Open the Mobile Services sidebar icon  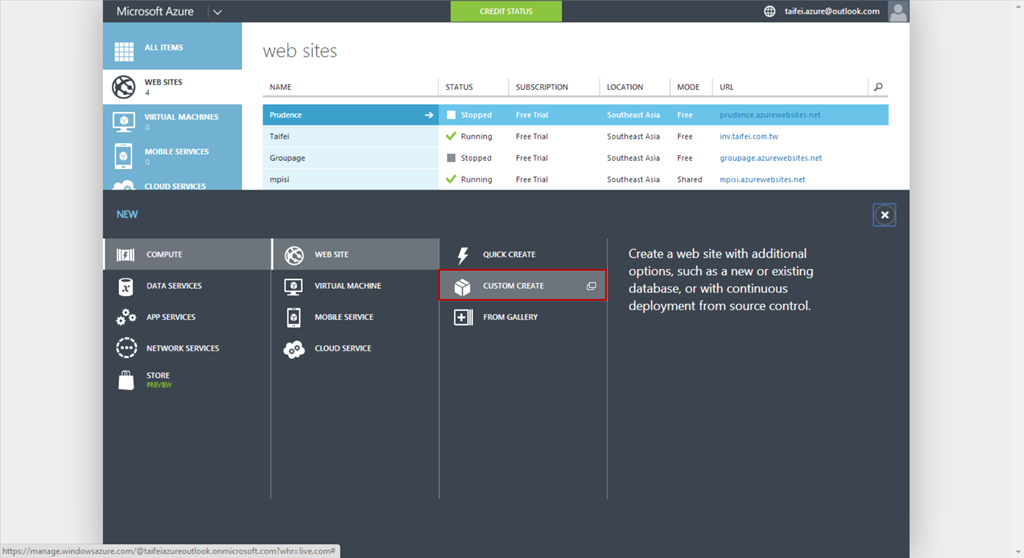click(123, 156)
